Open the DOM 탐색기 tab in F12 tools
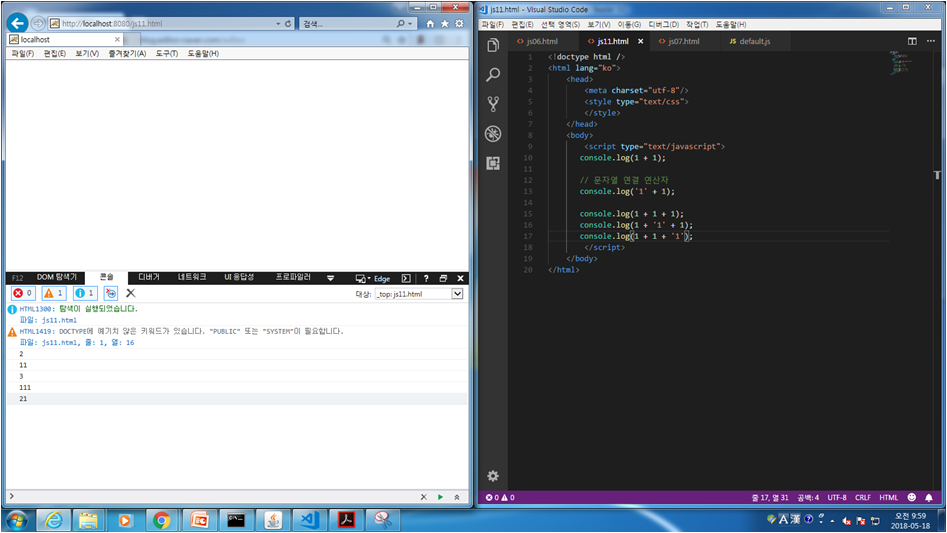 pos(57,277)
